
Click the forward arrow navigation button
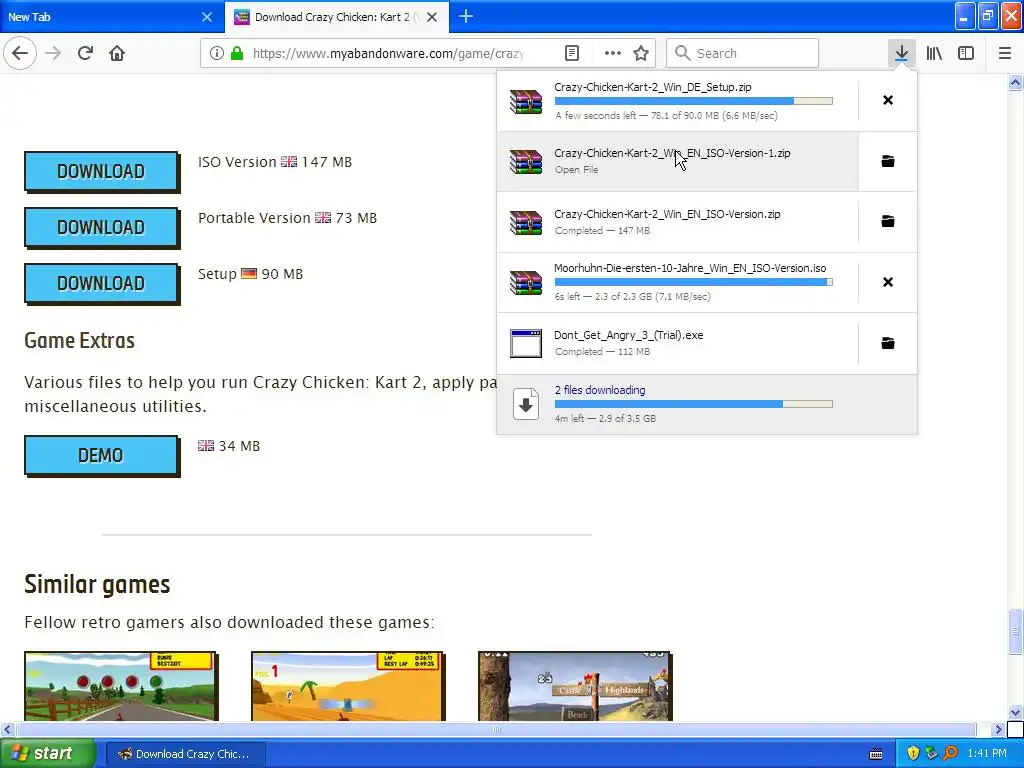[54, 53]
